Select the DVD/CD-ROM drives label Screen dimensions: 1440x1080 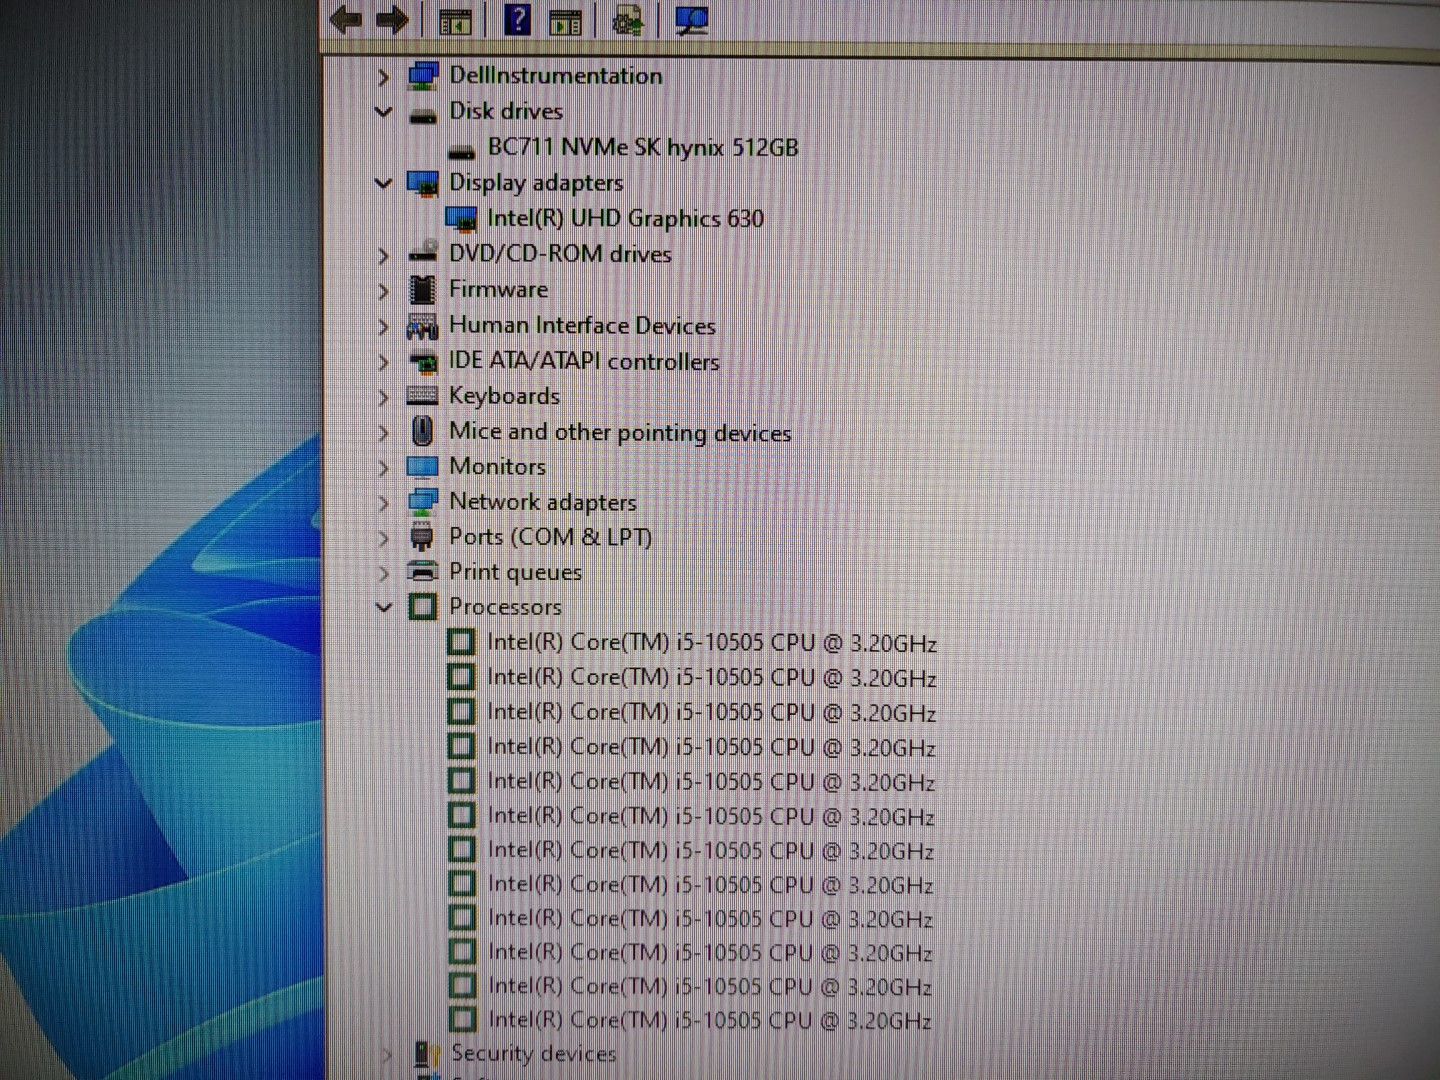click(560, 254)
